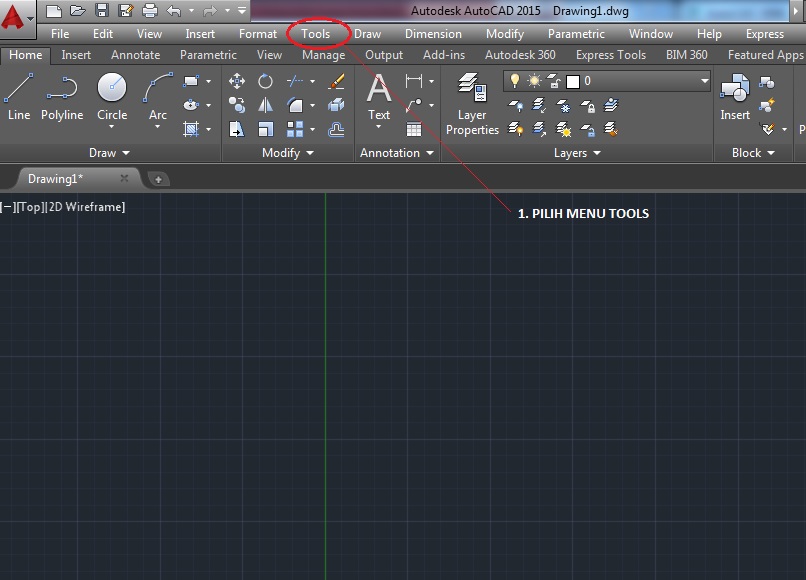Click the layer 0 white color swatch
The image size is (806, 580).
pos(573,81)
